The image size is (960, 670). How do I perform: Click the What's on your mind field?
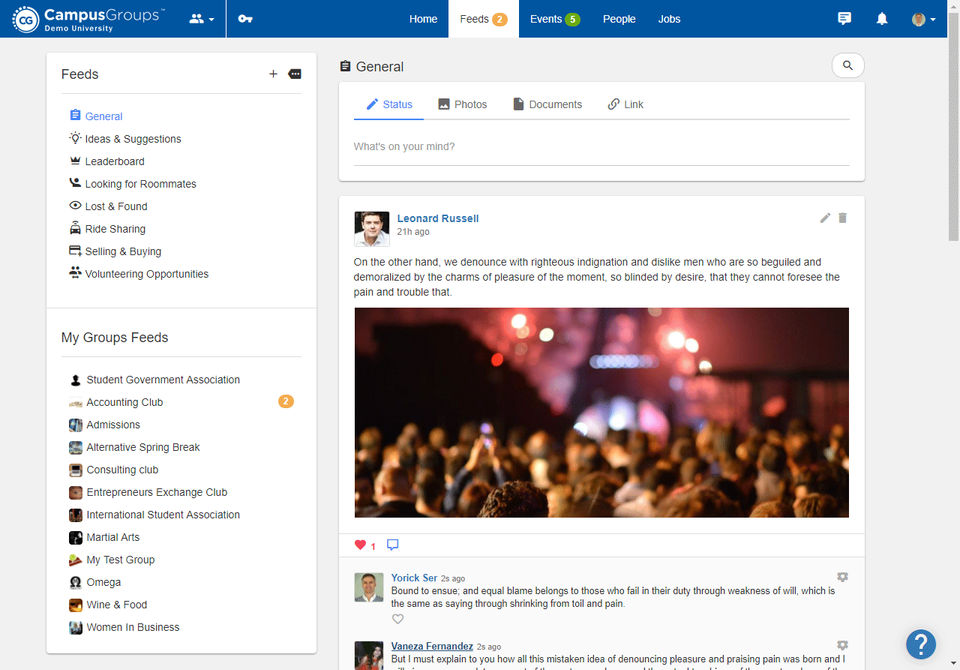coord(601,147)
